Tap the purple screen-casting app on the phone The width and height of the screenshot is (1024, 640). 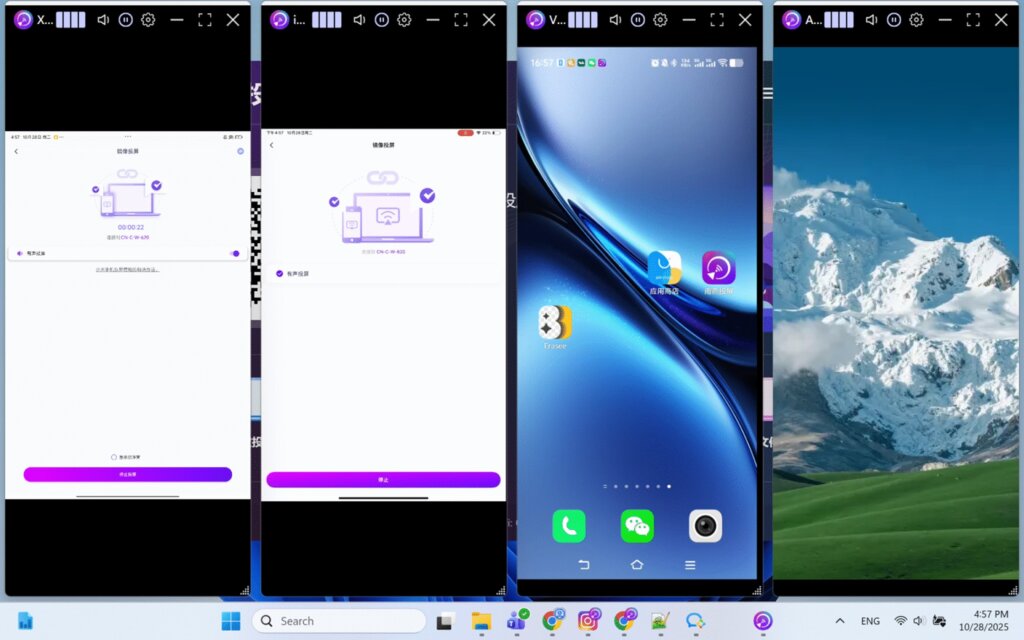(718, 268)
